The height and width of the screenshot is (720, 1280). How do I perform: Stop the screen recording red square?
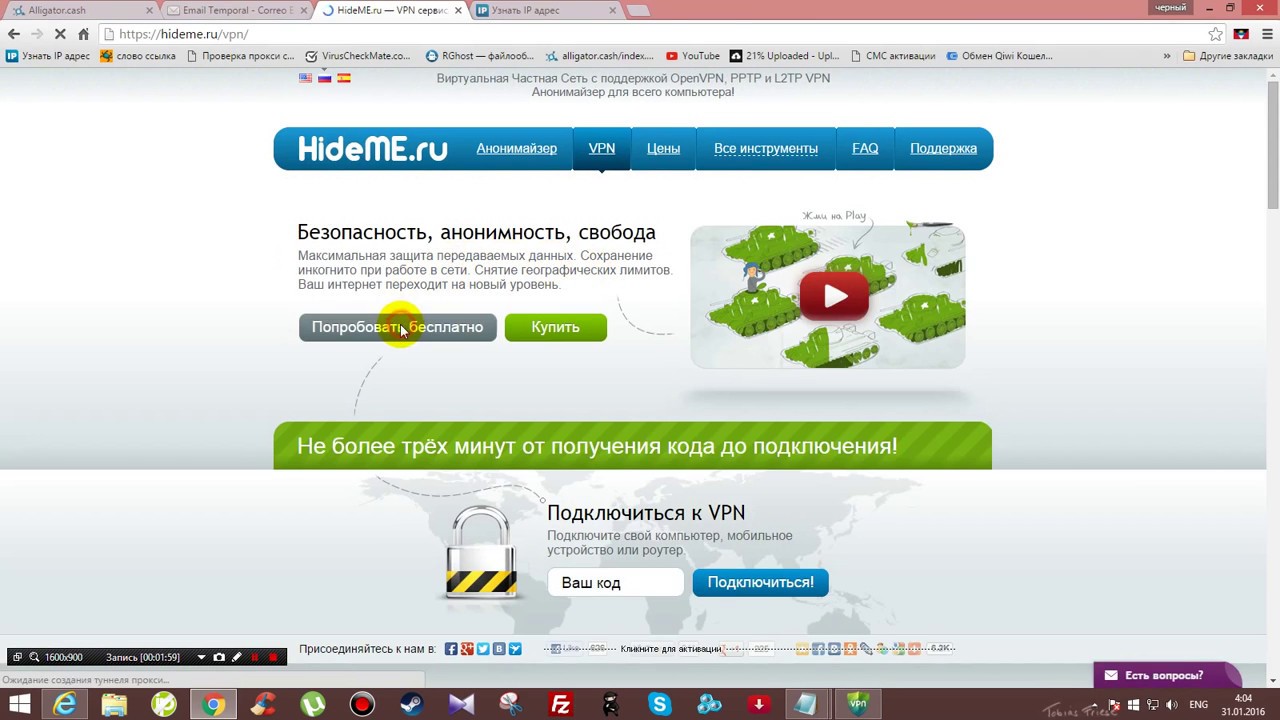pyautogui.click(x=272, y=657)
